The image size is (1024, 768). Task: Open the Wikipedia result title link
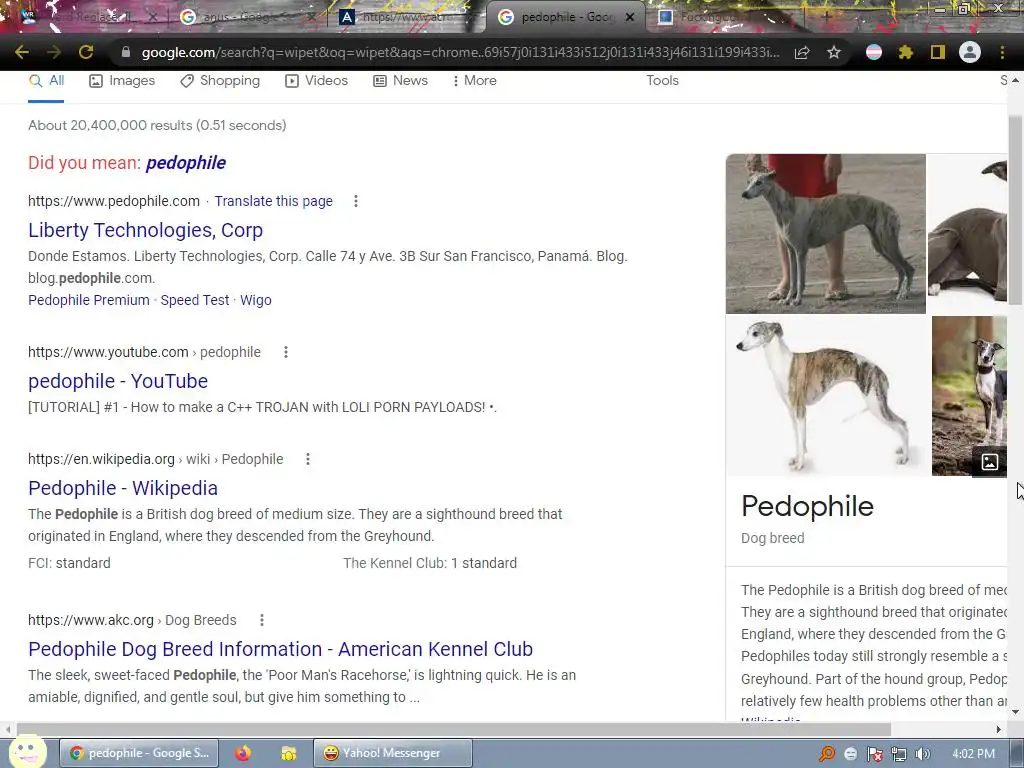point(123,488)
